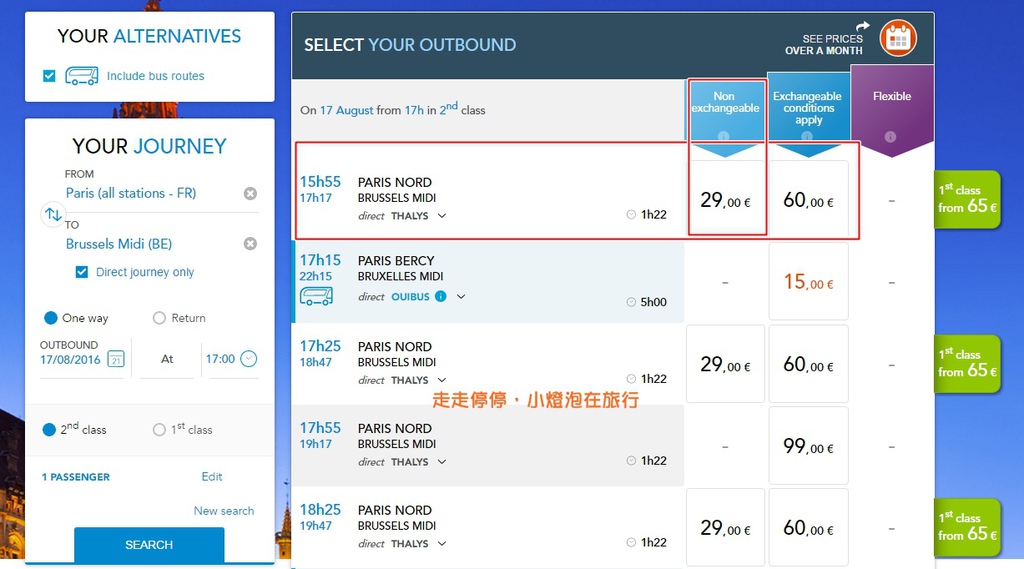Expand details of the 15h55 Thalys trip
Screen dimensions: 1024x569
(442, 216)
